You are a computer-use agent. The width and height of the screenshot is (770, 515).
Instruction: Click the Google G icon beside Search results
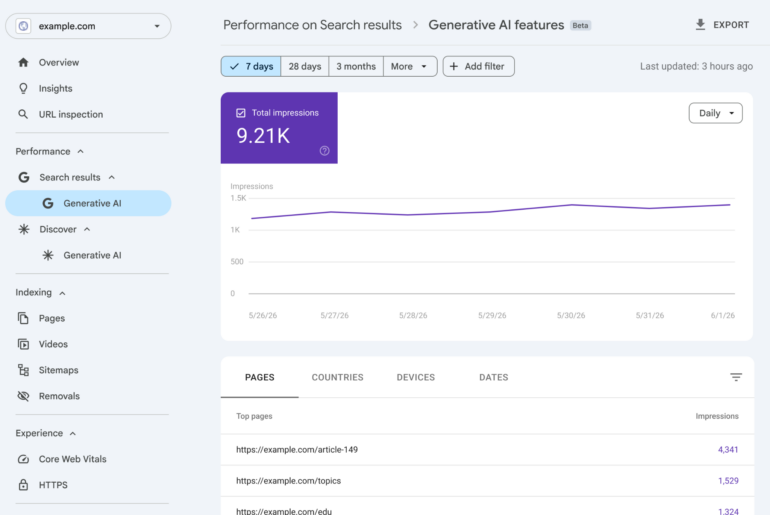coord(24,177)
